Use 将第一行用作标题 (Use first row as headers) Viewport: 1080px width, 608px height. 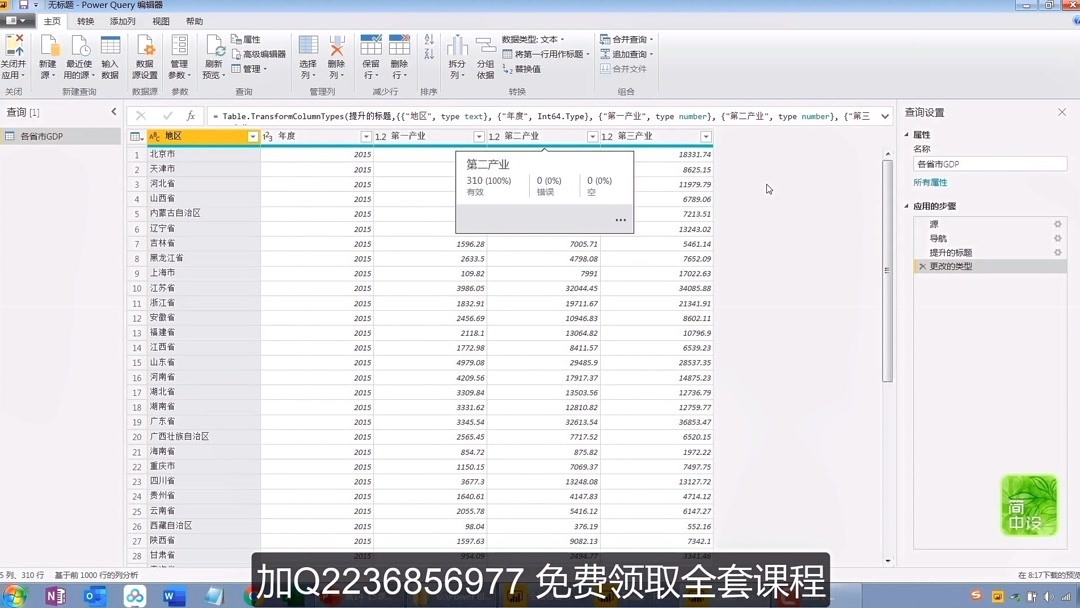pos(545,53)
